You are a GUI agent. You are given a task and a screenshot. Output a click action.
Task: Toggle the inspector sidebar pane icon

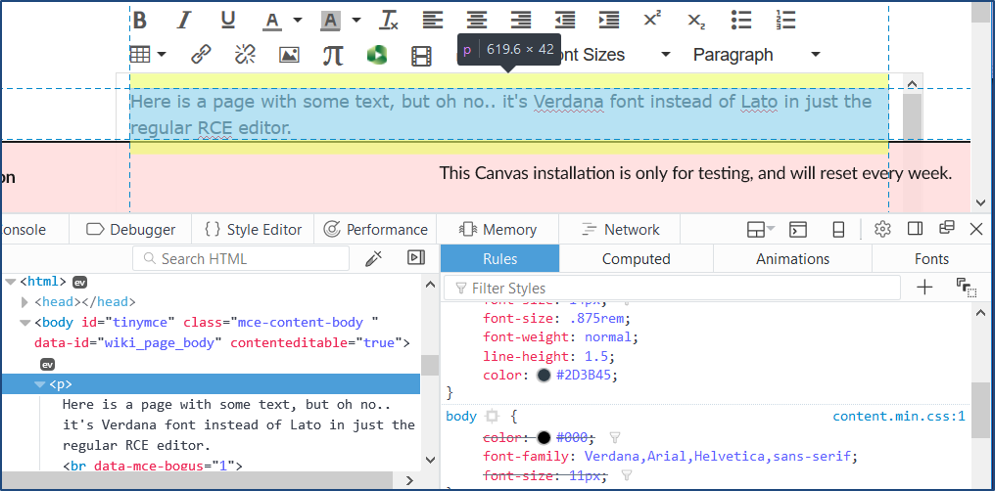416,258
